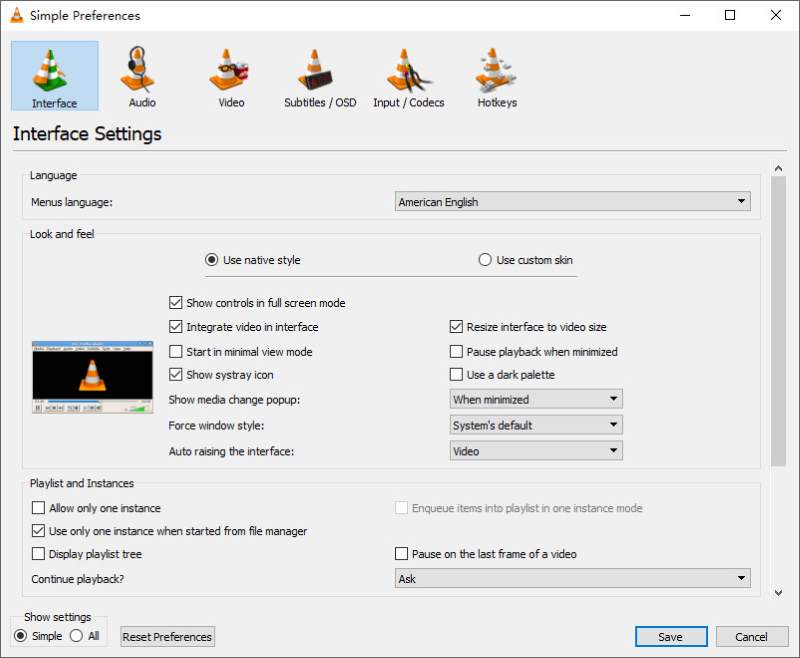Open the Video preferences category
800x658 pixels.
[x=231, y=77]
